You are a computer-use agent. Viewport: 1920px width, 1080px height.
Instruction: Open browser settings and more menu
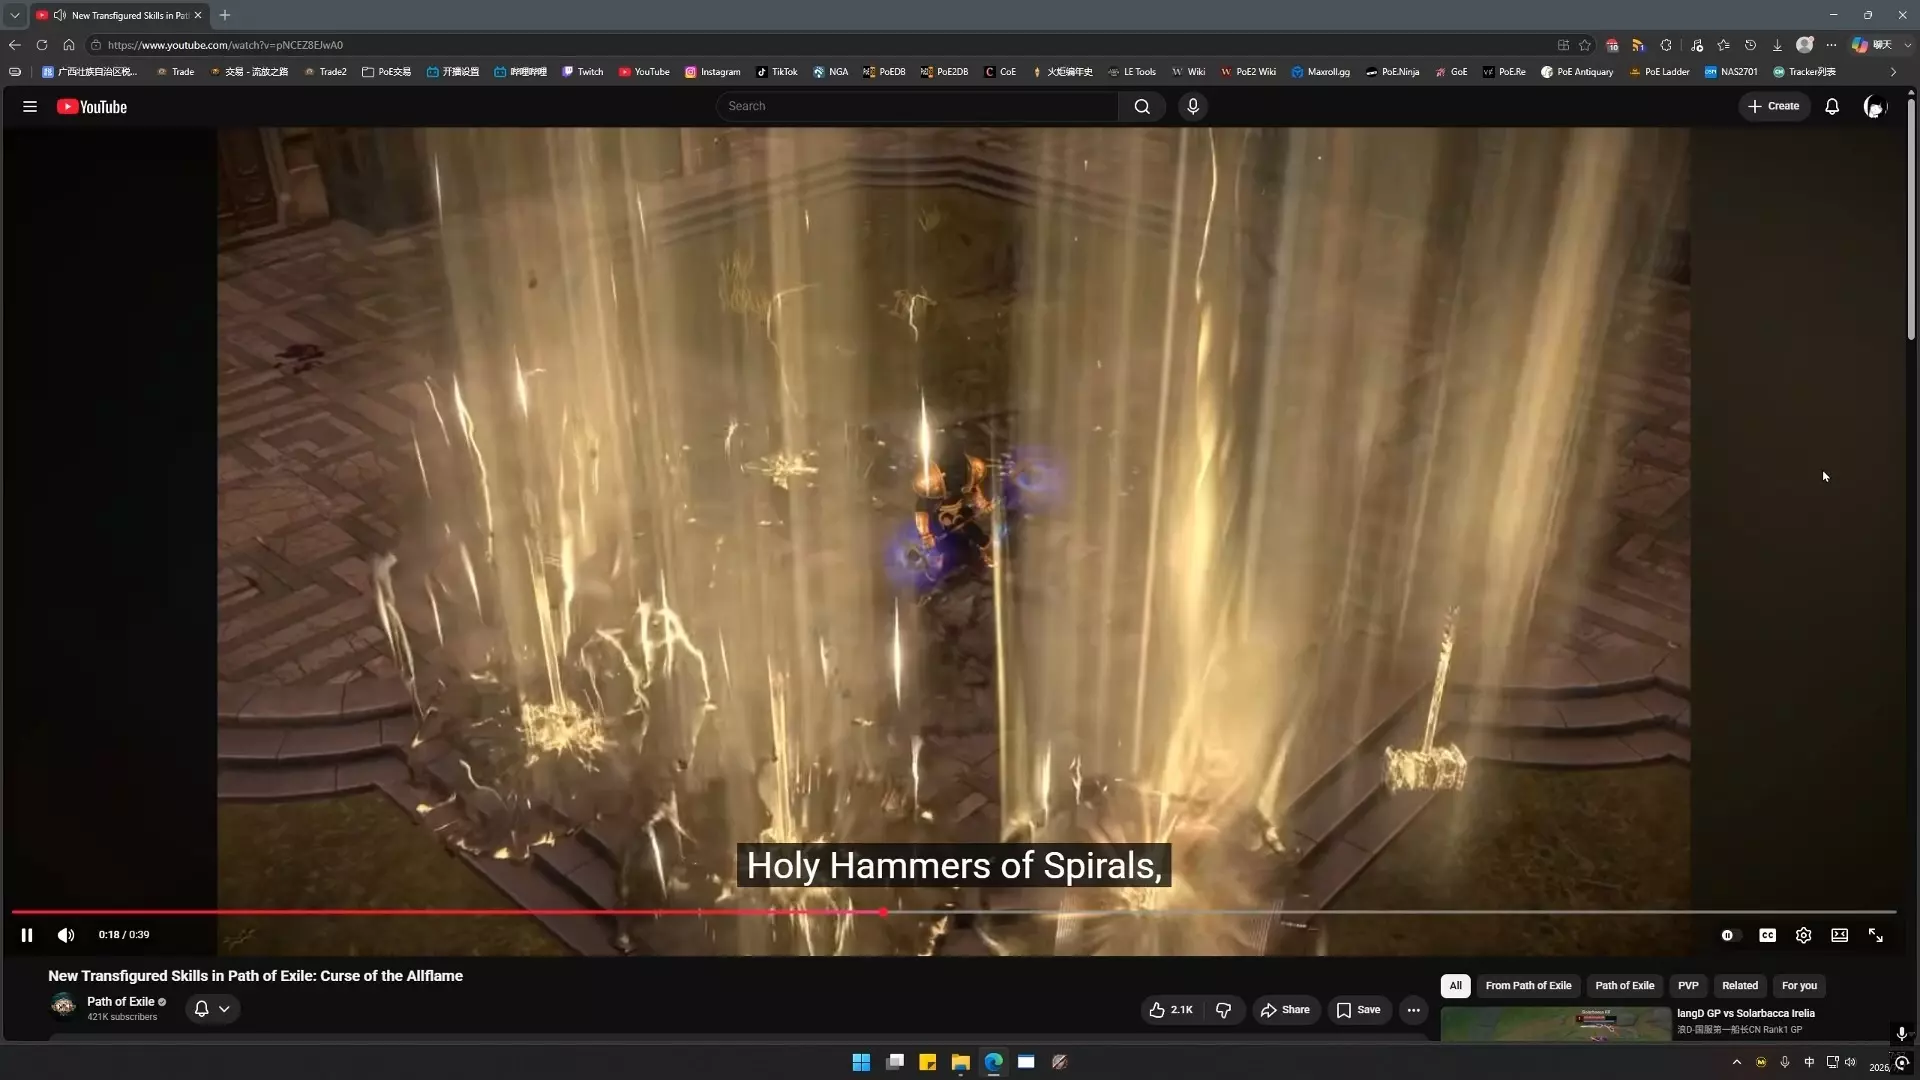(x=1831, y=45)
